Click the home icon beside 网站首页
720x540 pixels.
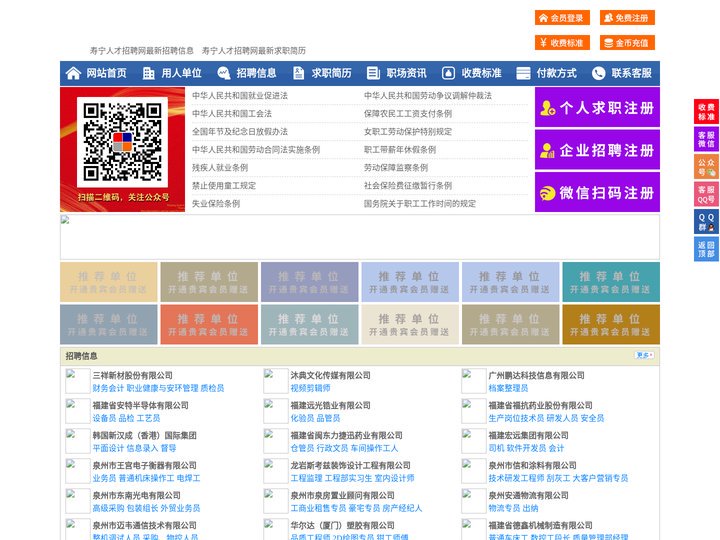tap(73, 73)
